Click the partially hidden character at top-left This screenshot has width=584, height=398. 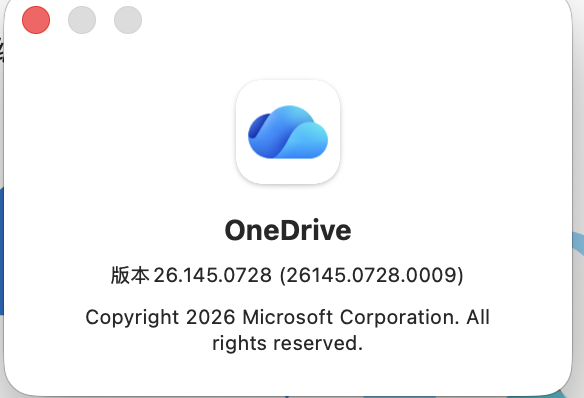pyautogui.click(x=1, y=50)
